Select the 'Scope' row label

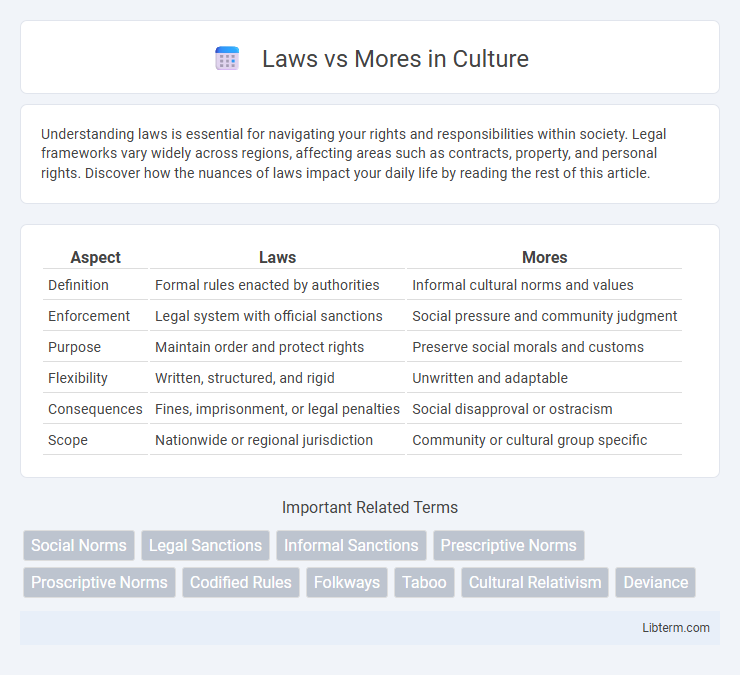coord(68,440)
